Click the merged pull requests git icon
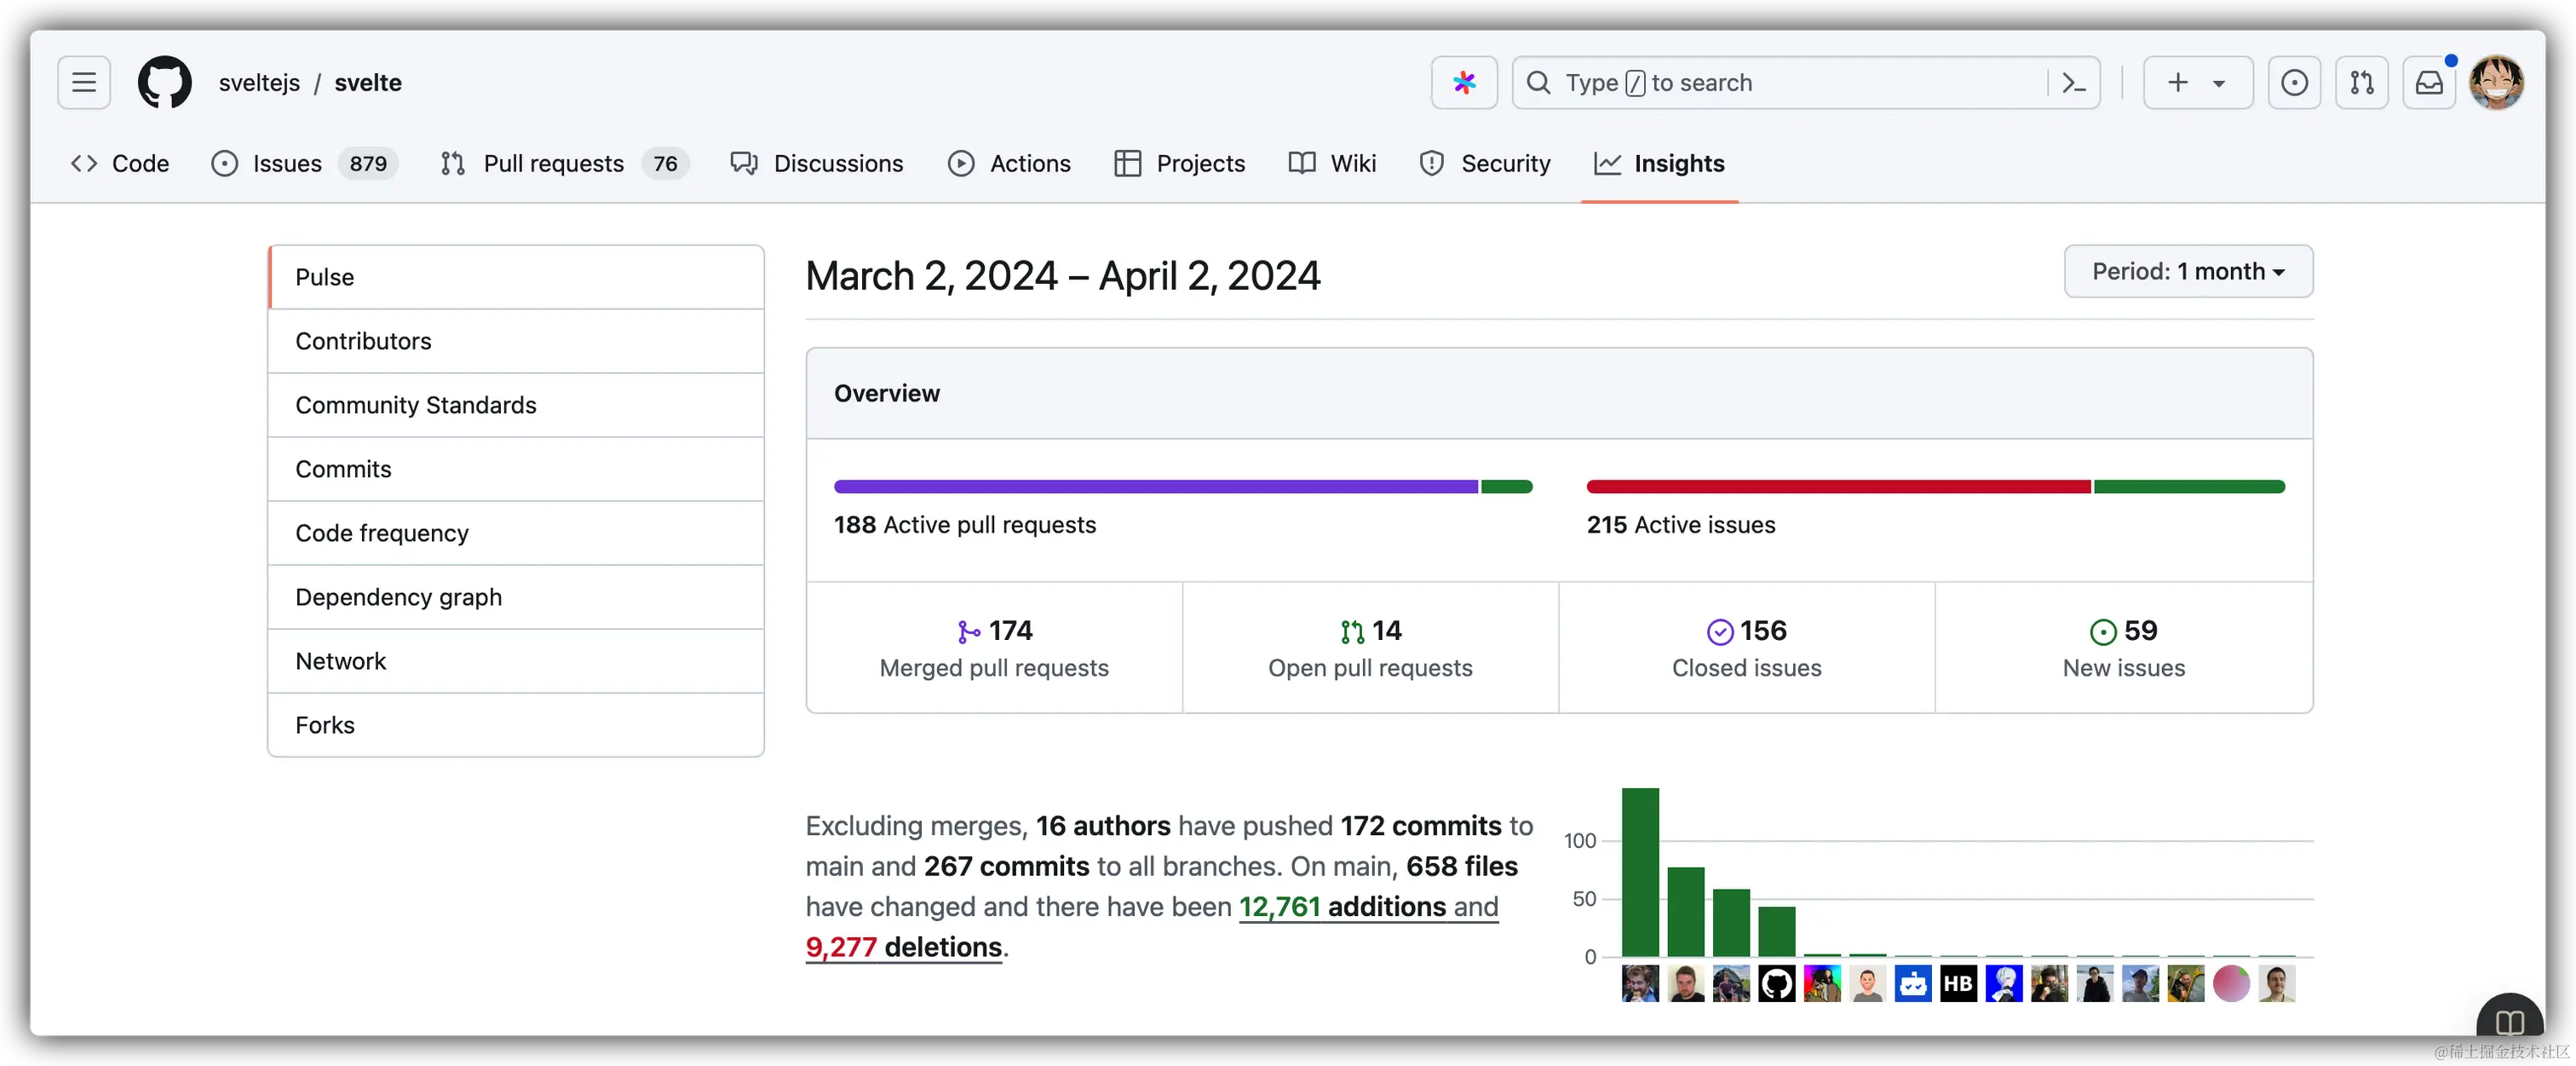2576x1066 pixels. pyautogui.click(x=966, y=631)
